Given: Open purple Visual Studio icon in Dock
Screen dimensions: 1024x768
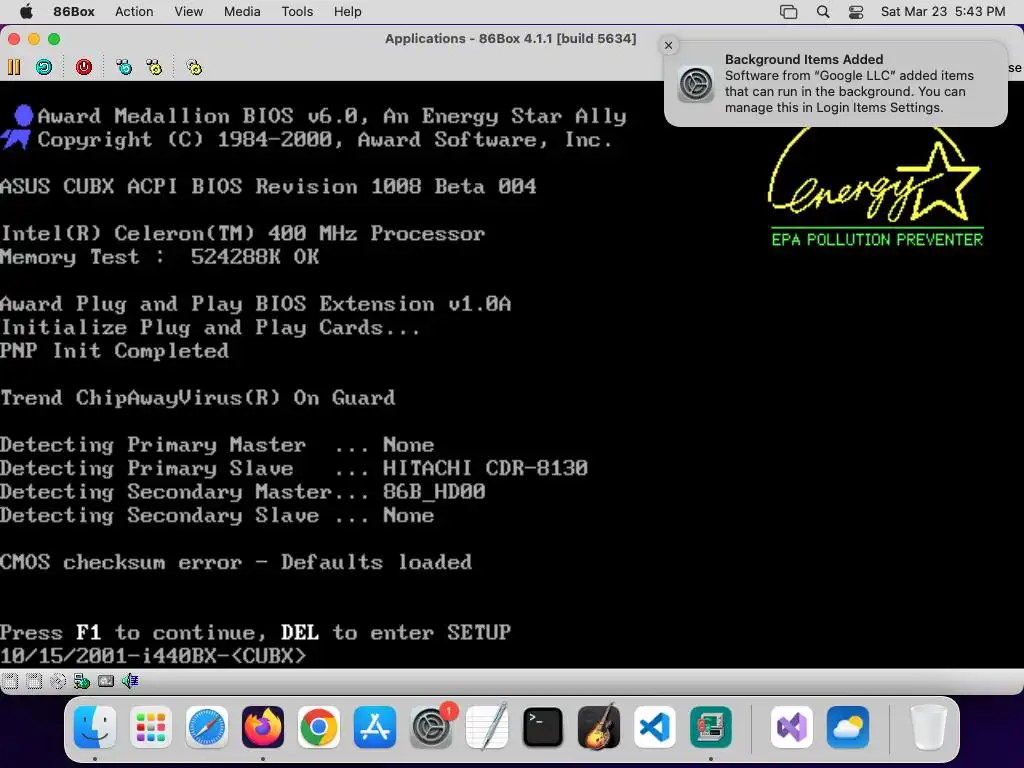Looking at the screenshot, I should (792, 727).
